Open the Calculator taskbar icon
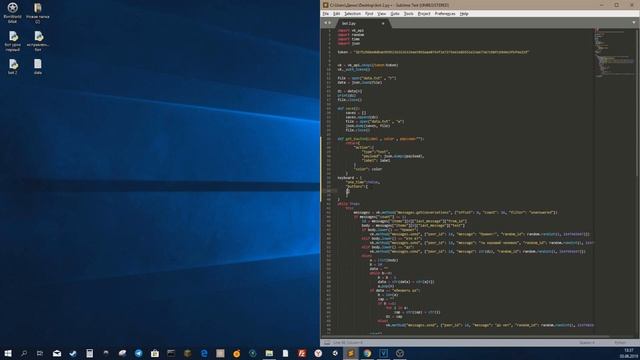 tap(89, 353)
